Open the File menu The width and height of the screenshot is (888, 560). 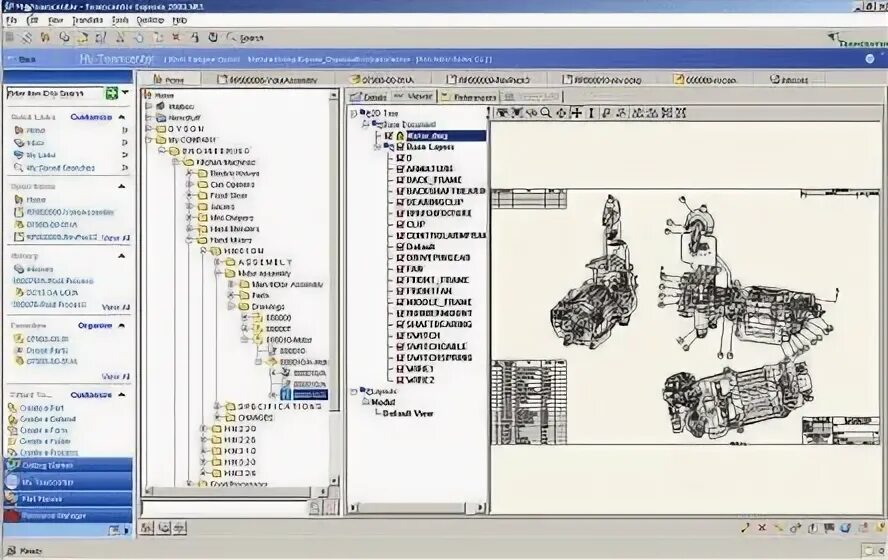coord(11,20)
